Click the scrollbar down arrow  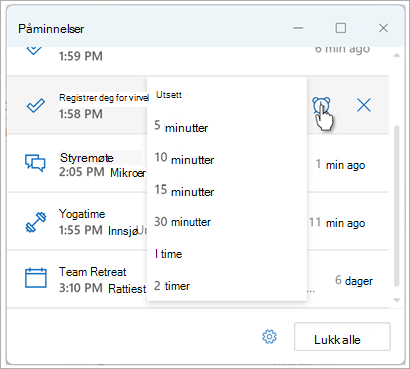396,300
